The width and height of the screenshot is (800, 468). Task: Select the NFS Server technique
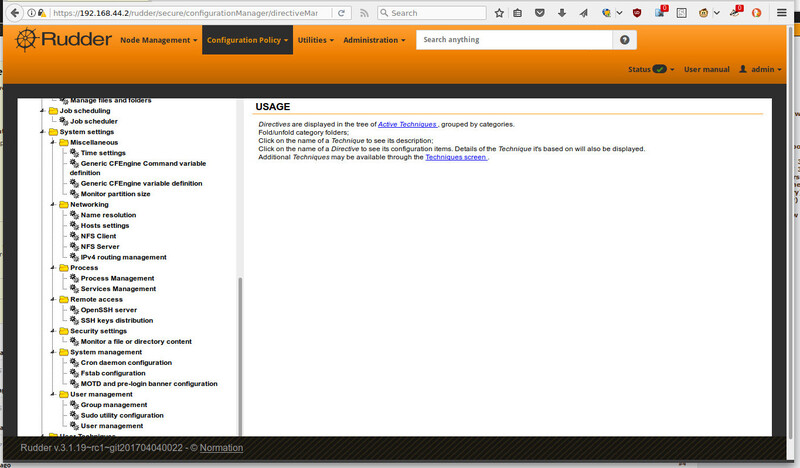coord(100,247)
